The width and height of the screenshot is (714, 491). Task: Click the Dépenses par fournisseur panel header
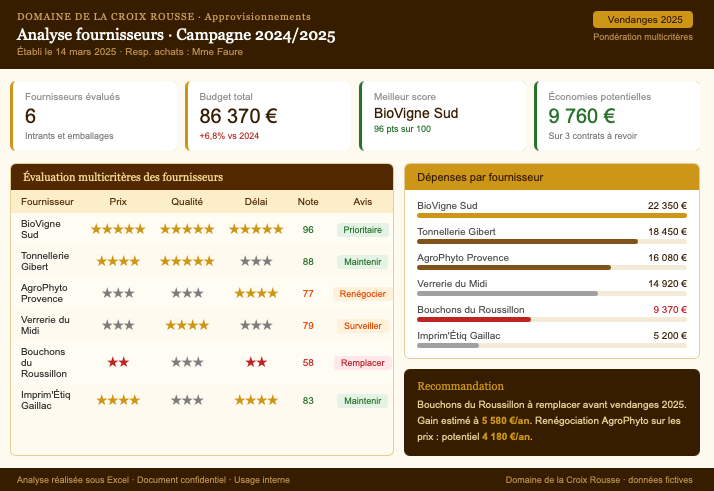coord(552,177)
